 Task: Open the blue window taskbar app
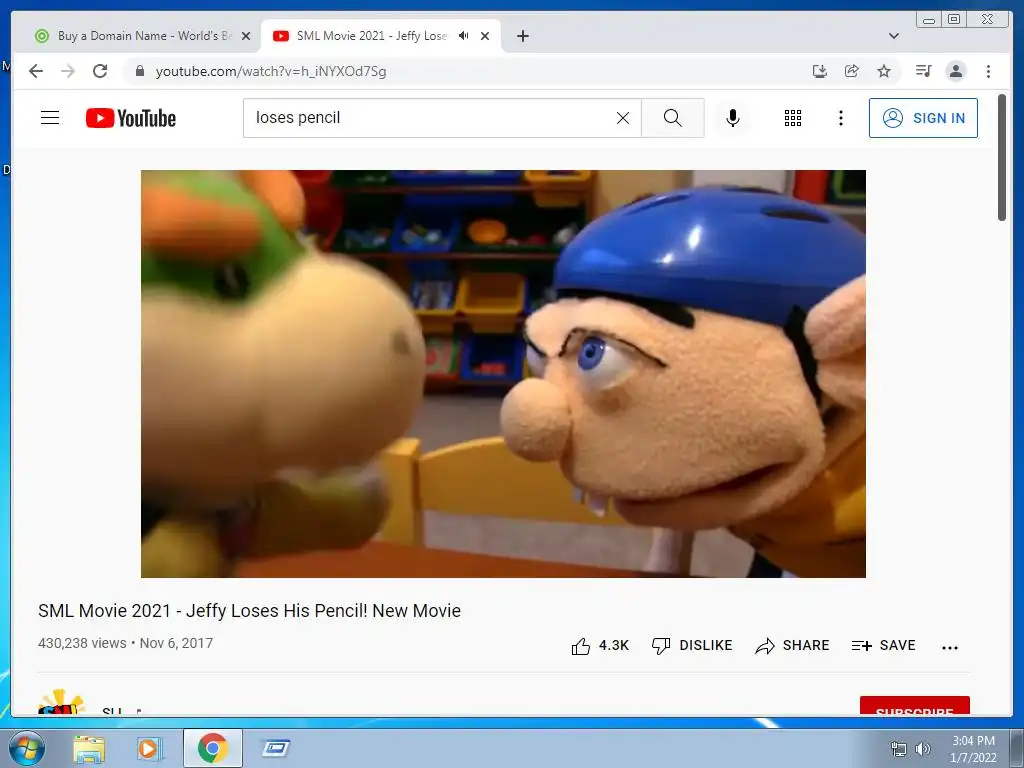(x=276, y=748)
